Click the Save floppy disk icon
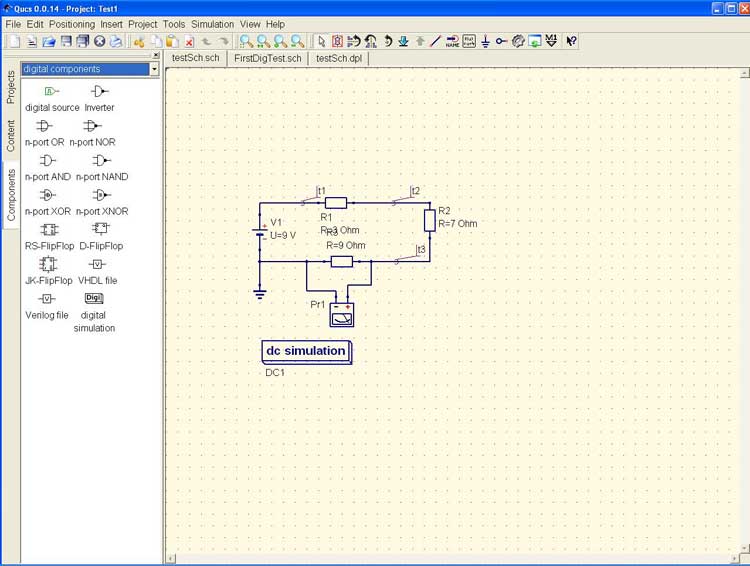 (x=66, y=42)
